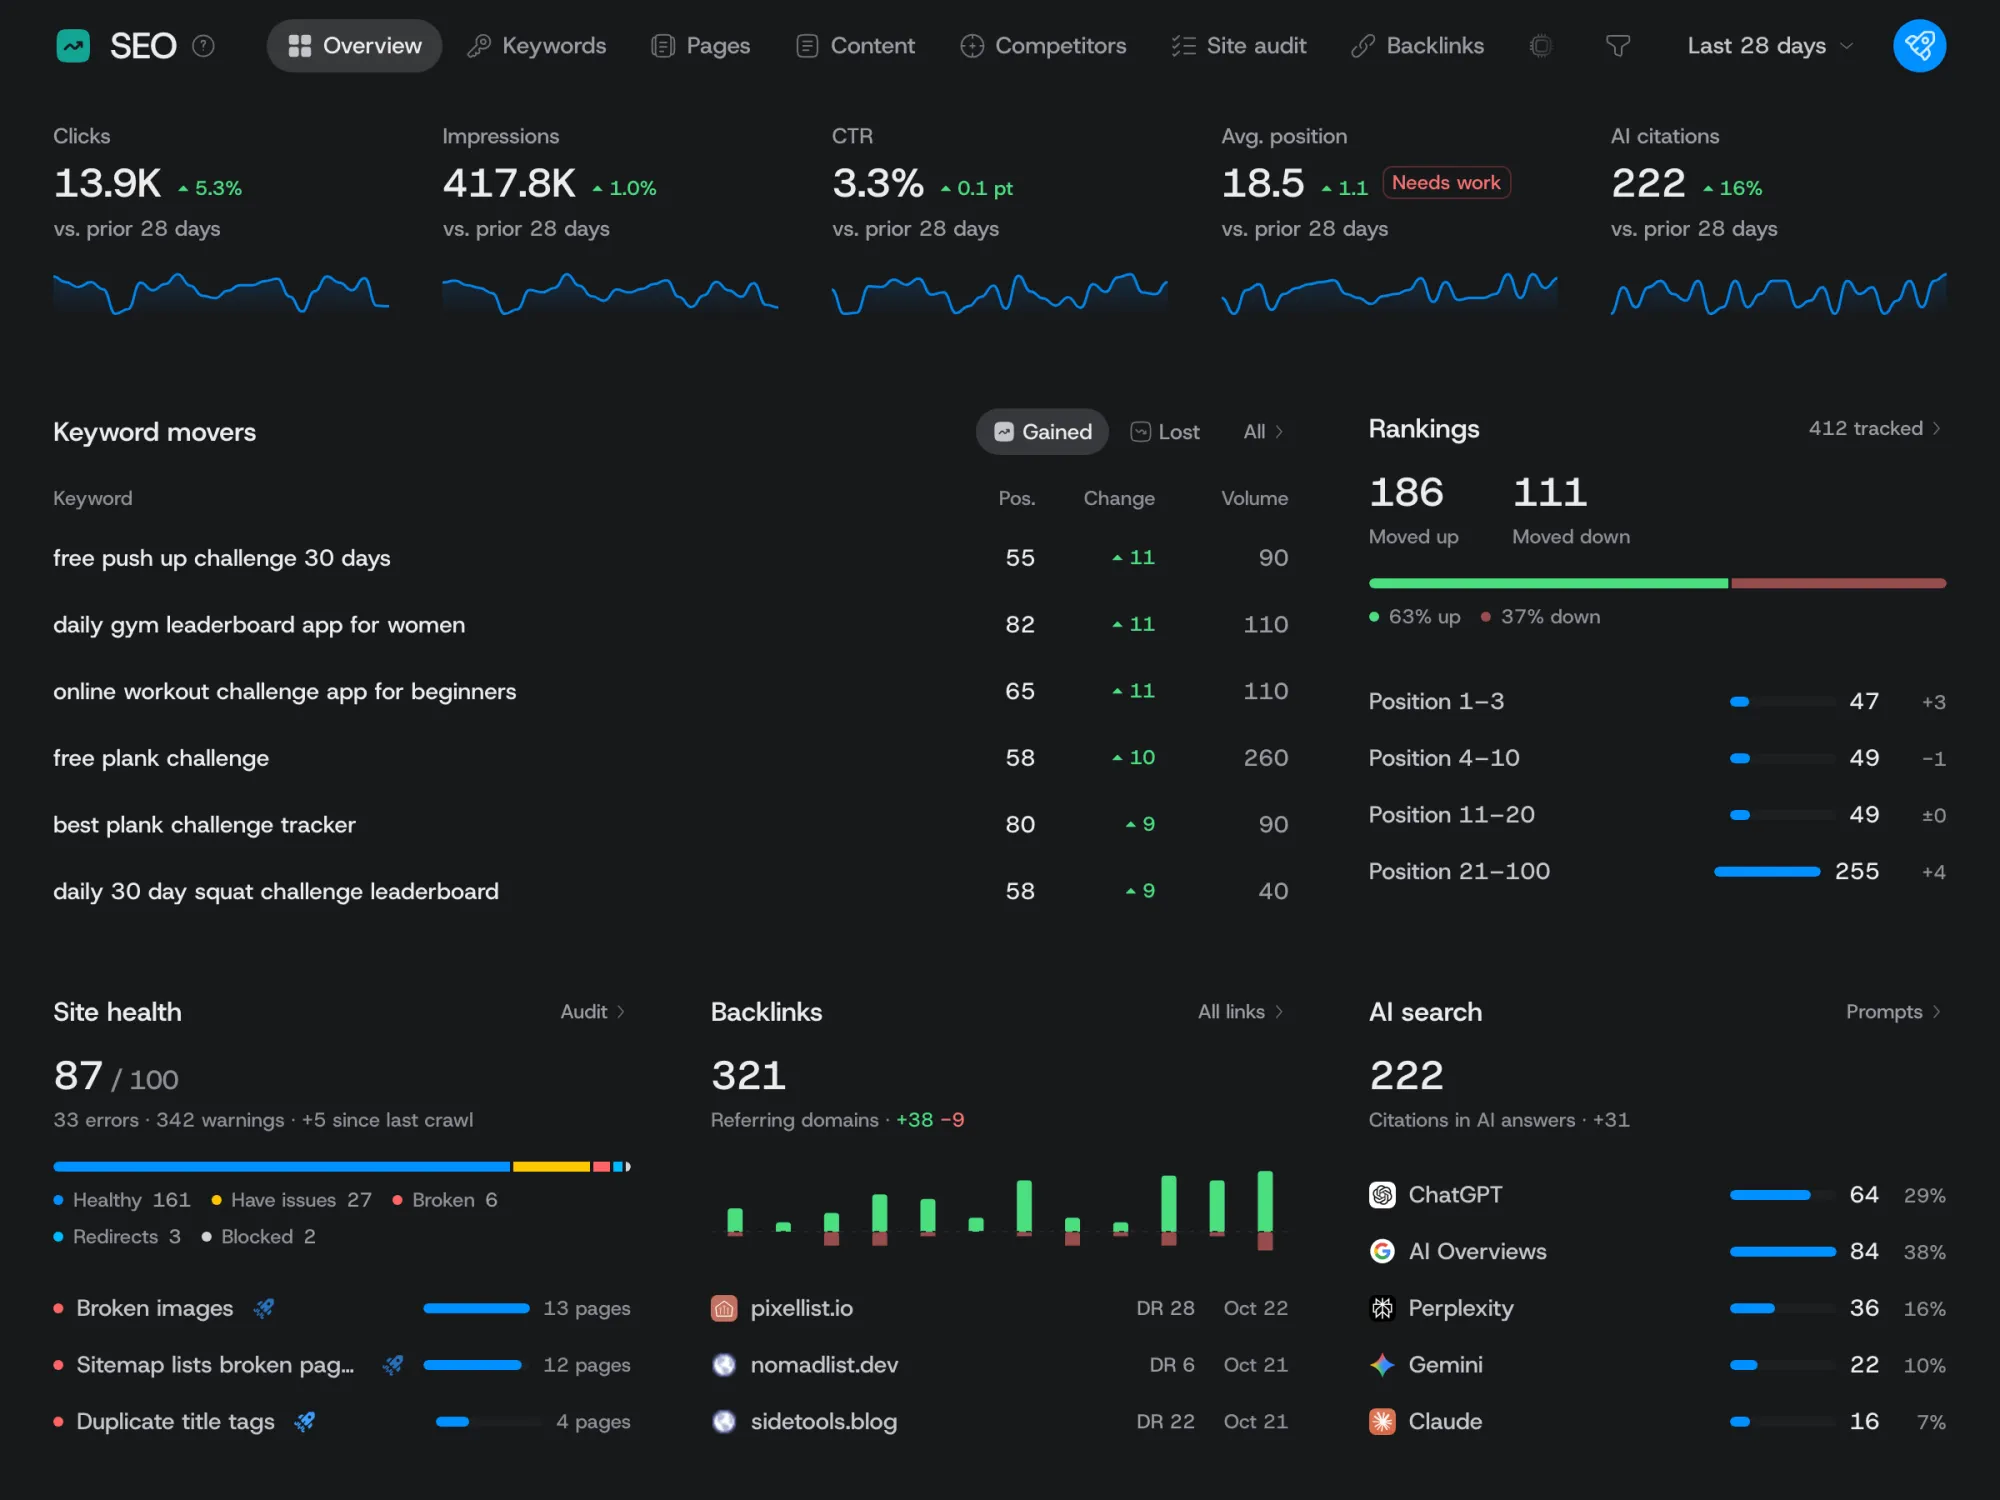Expand All keyword movers

1264,432
